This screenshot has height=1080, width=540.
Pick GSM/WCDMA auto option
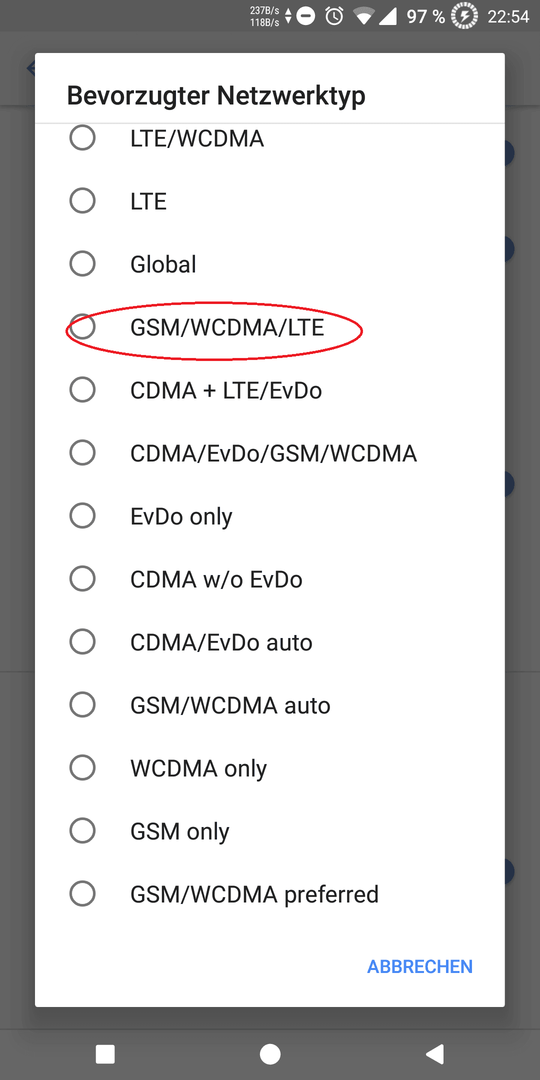pos(269,705)
